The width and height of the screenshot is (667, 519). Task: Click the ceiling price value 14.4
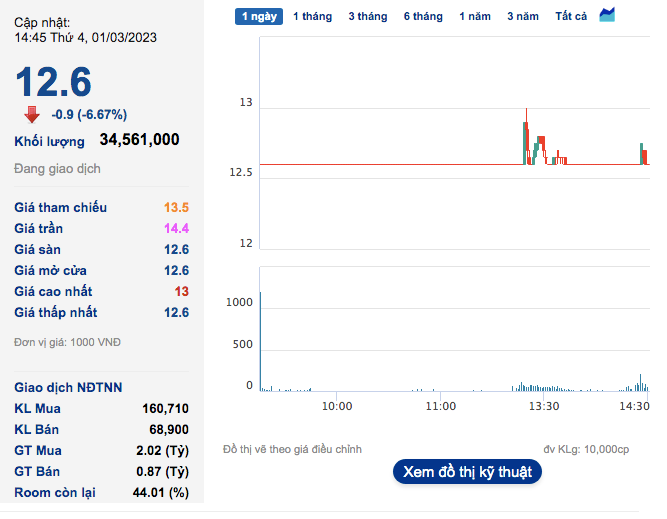176,229
